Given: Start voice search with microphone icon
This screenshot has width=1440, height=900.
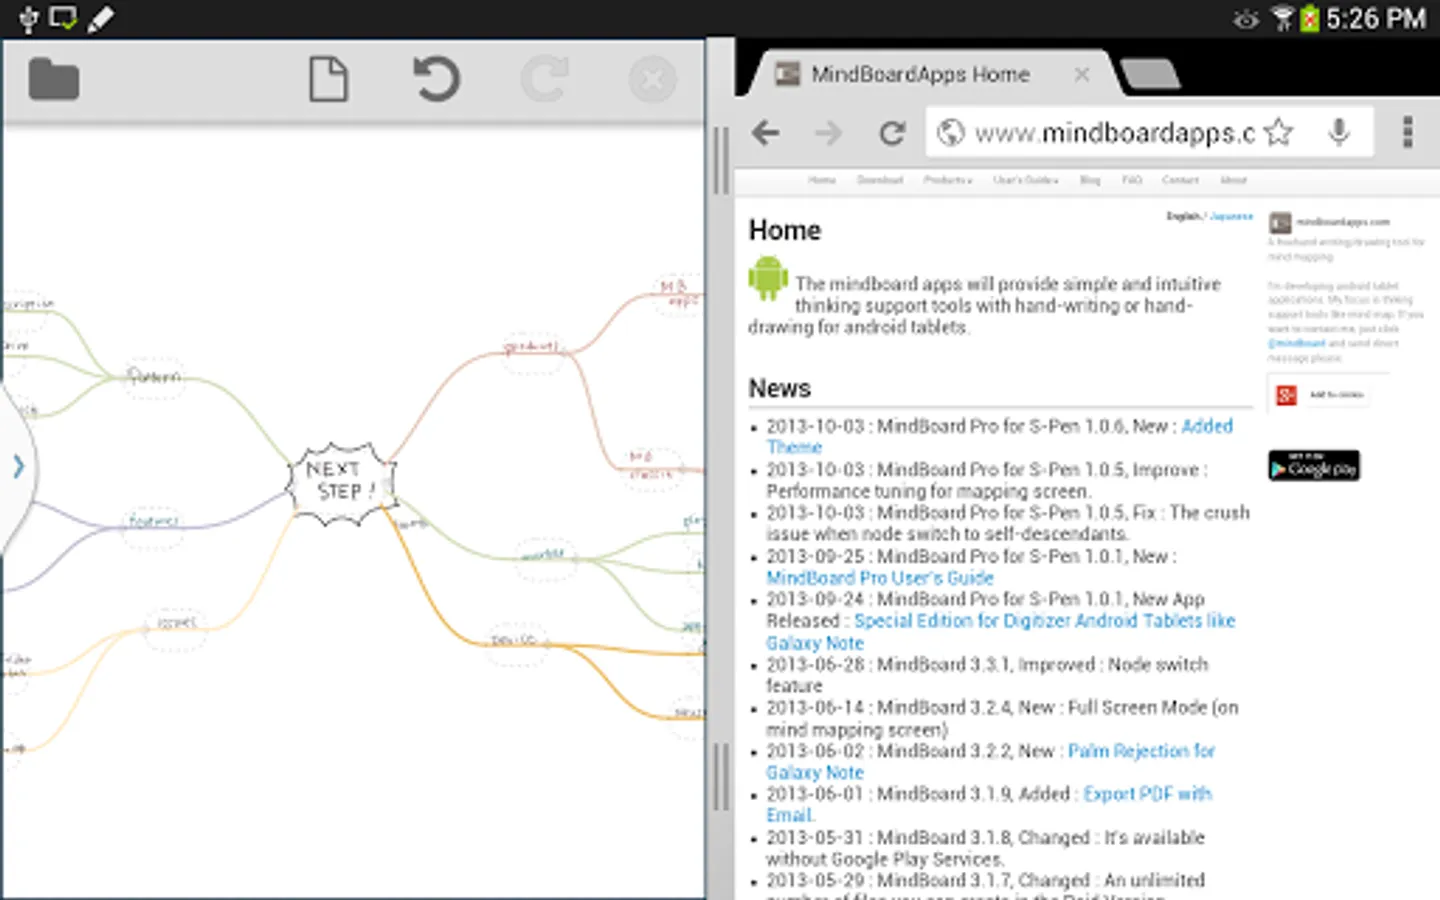Looking at the screenshot, I should (x=1339, y=132).
